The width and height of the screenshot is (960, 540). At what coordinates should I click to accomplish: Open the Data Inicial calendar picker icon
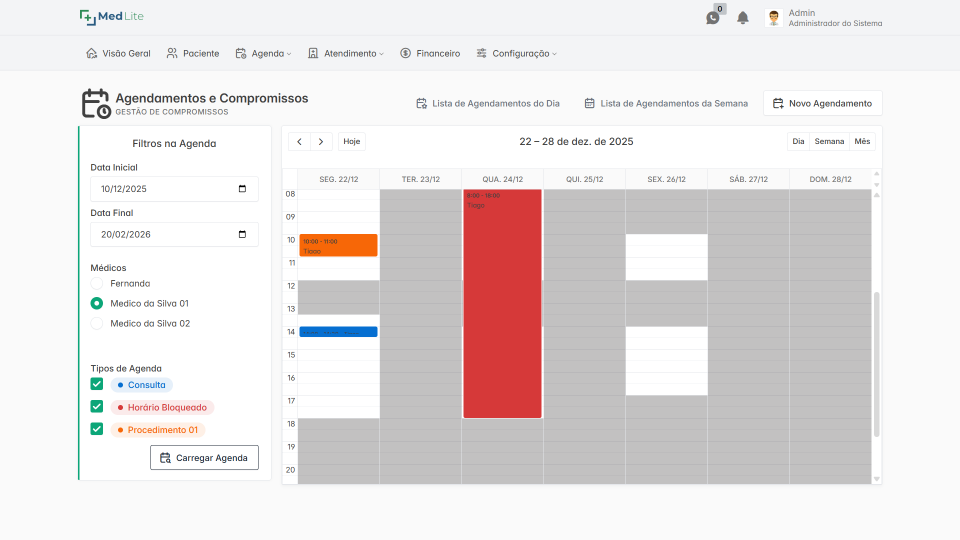(242, 189)
